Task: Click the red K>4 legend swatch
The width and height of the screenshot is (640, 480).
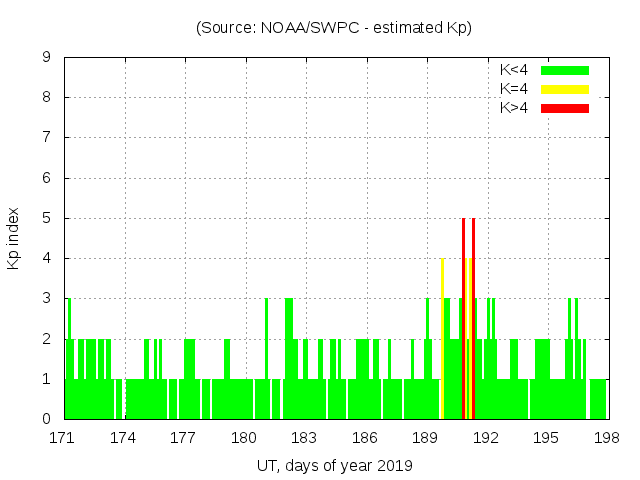Action: (565, 108)
